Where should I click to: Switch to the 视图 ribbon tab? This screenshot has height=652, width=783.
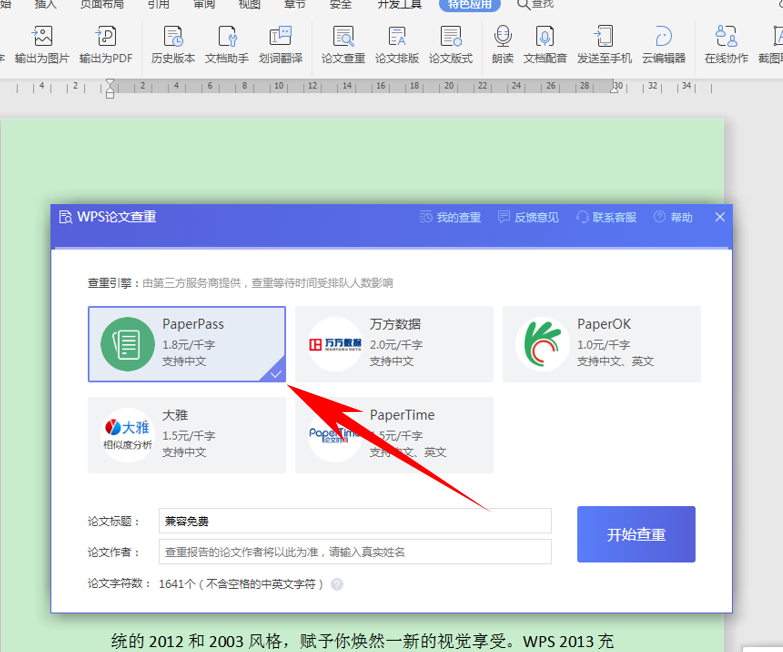(249, 4)
